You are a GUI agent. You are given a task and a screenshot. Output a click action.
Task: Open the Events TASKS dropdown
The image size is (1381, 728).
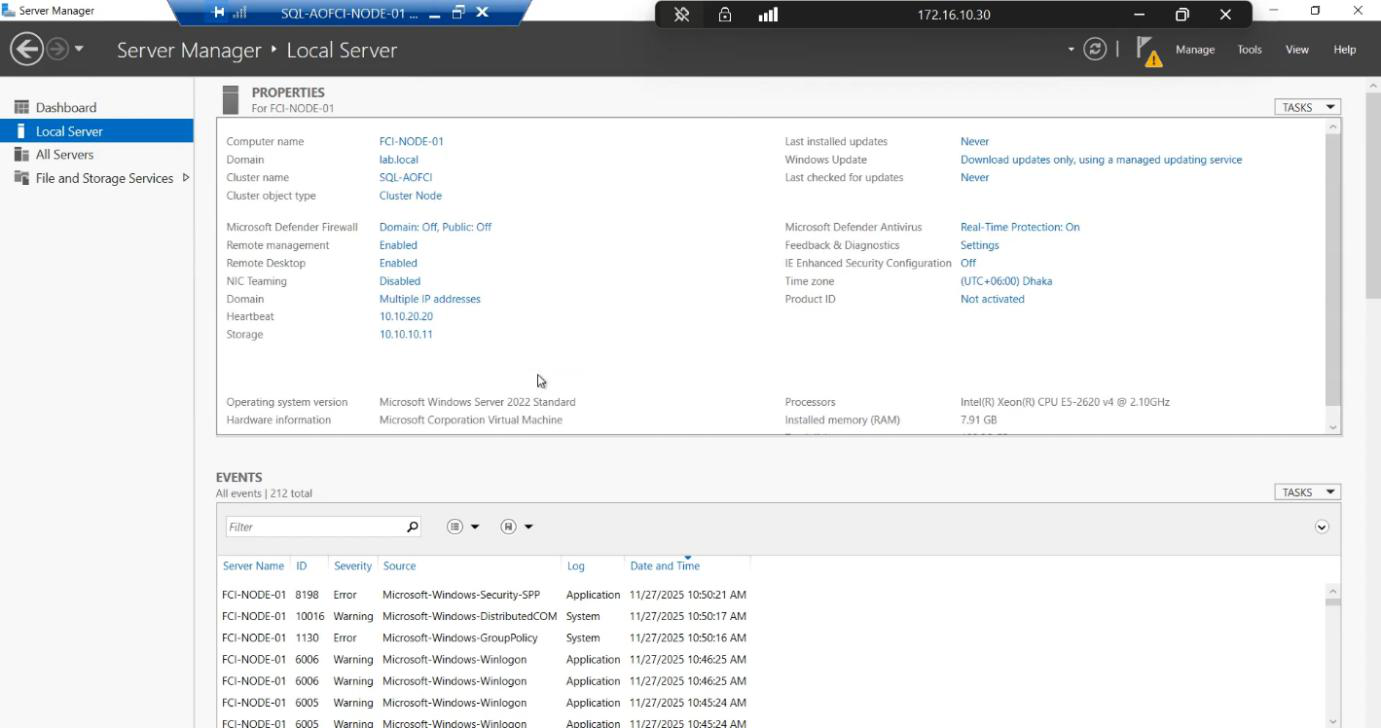click(1307, 492)
